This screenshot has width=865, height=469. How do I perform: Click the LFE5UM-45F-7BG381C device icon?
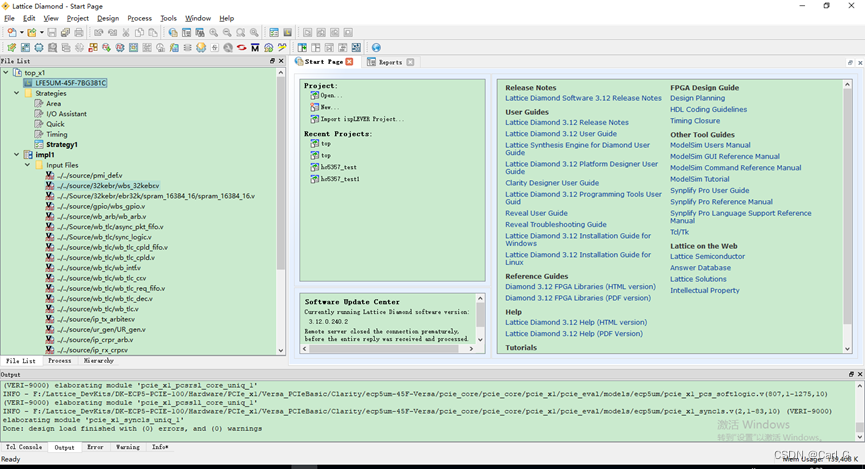point(28,83)
